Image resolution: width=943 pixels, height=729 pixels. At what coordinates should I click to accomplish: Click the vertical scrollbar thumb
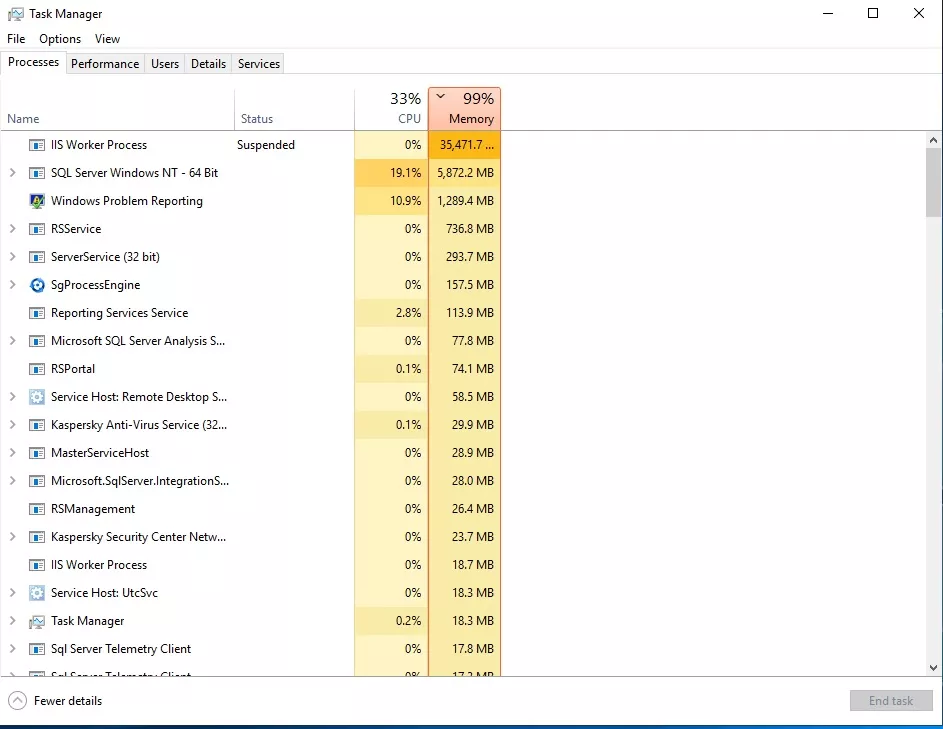[x=933, y=182]
